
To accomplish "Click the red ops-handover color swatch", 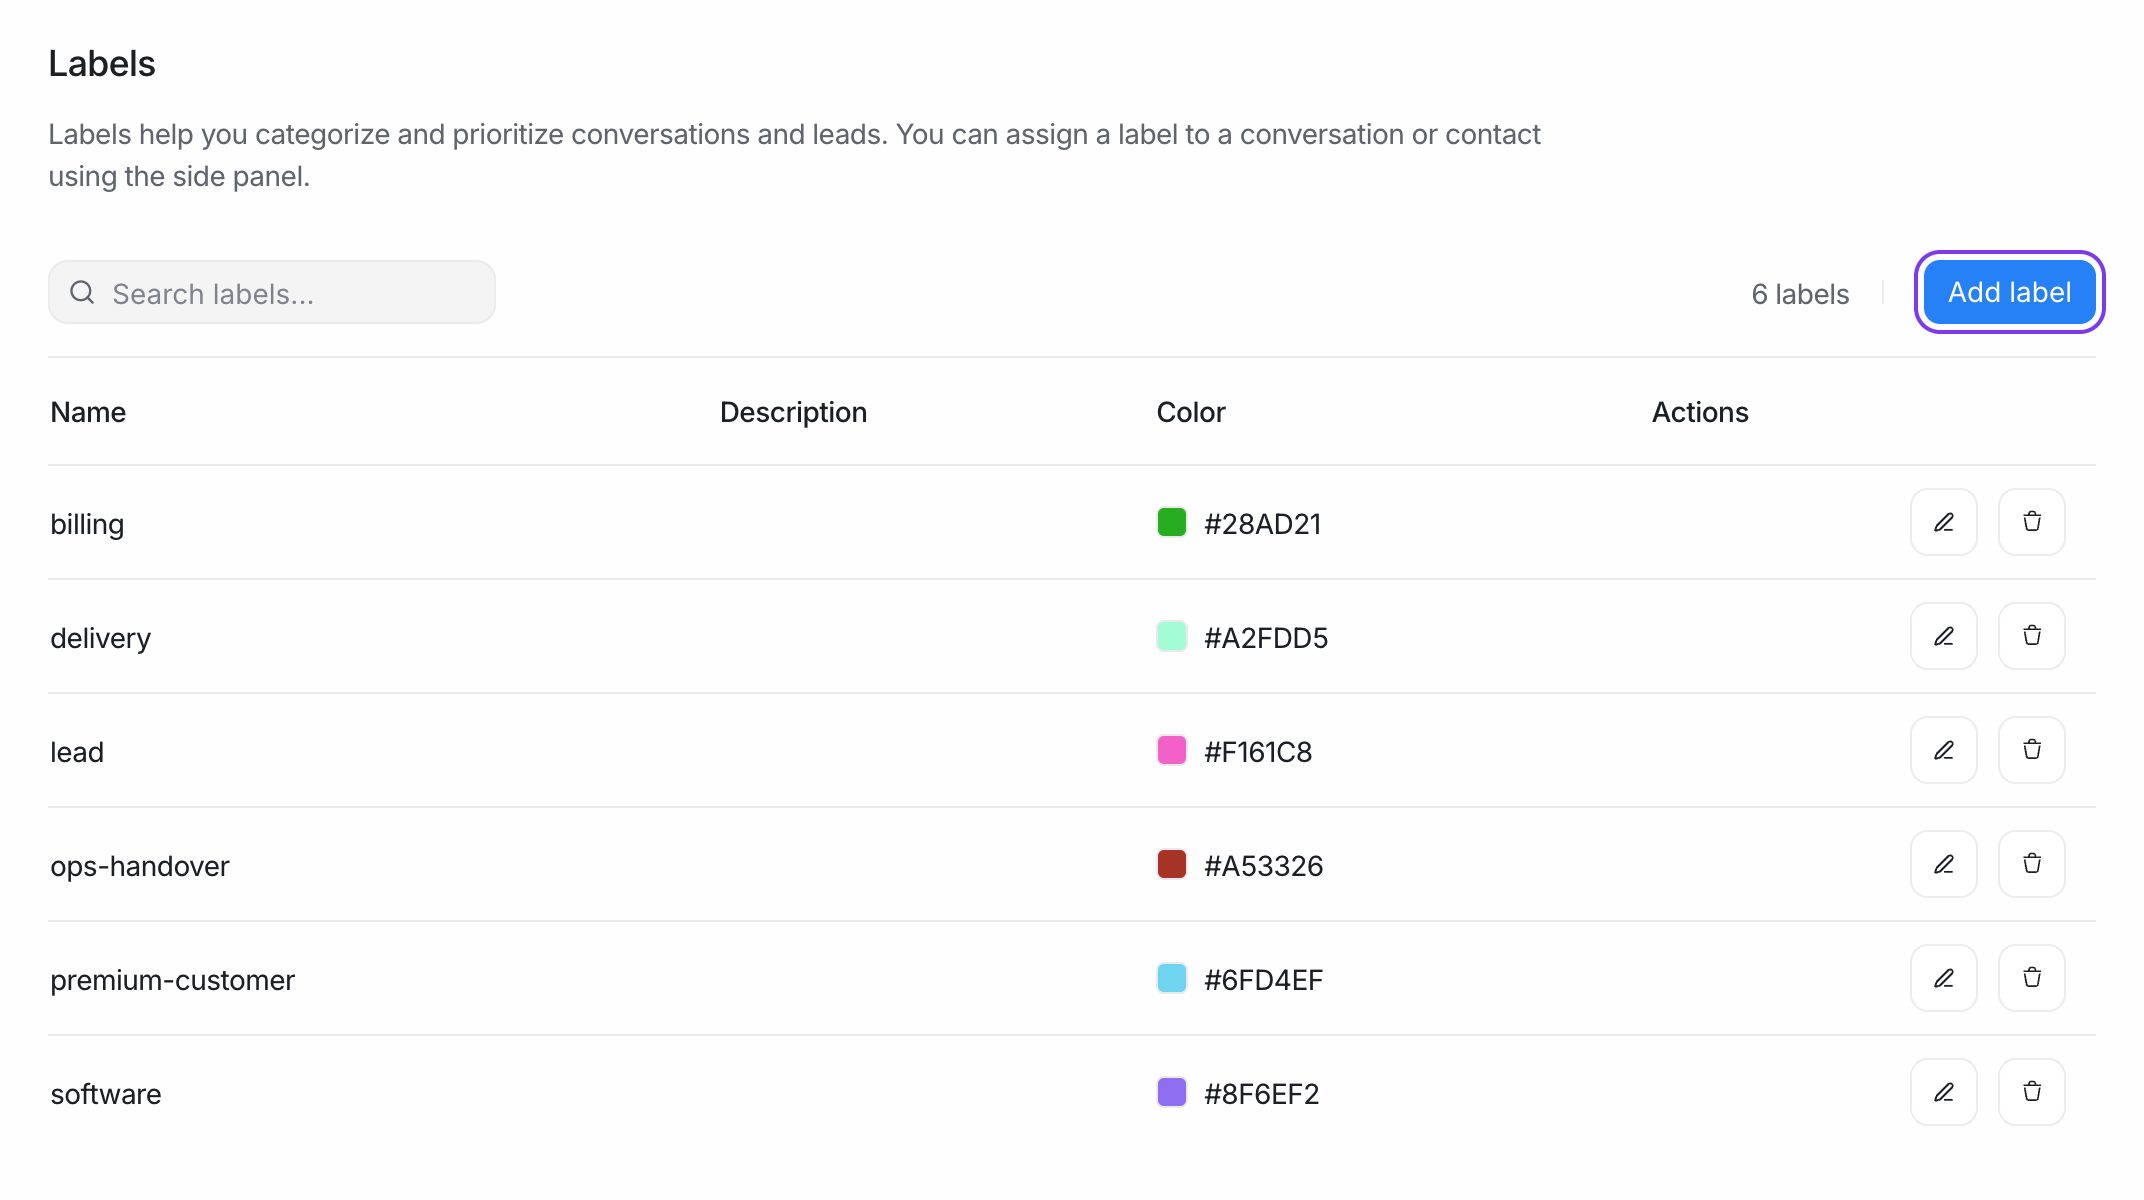I will coord(1171,864).
